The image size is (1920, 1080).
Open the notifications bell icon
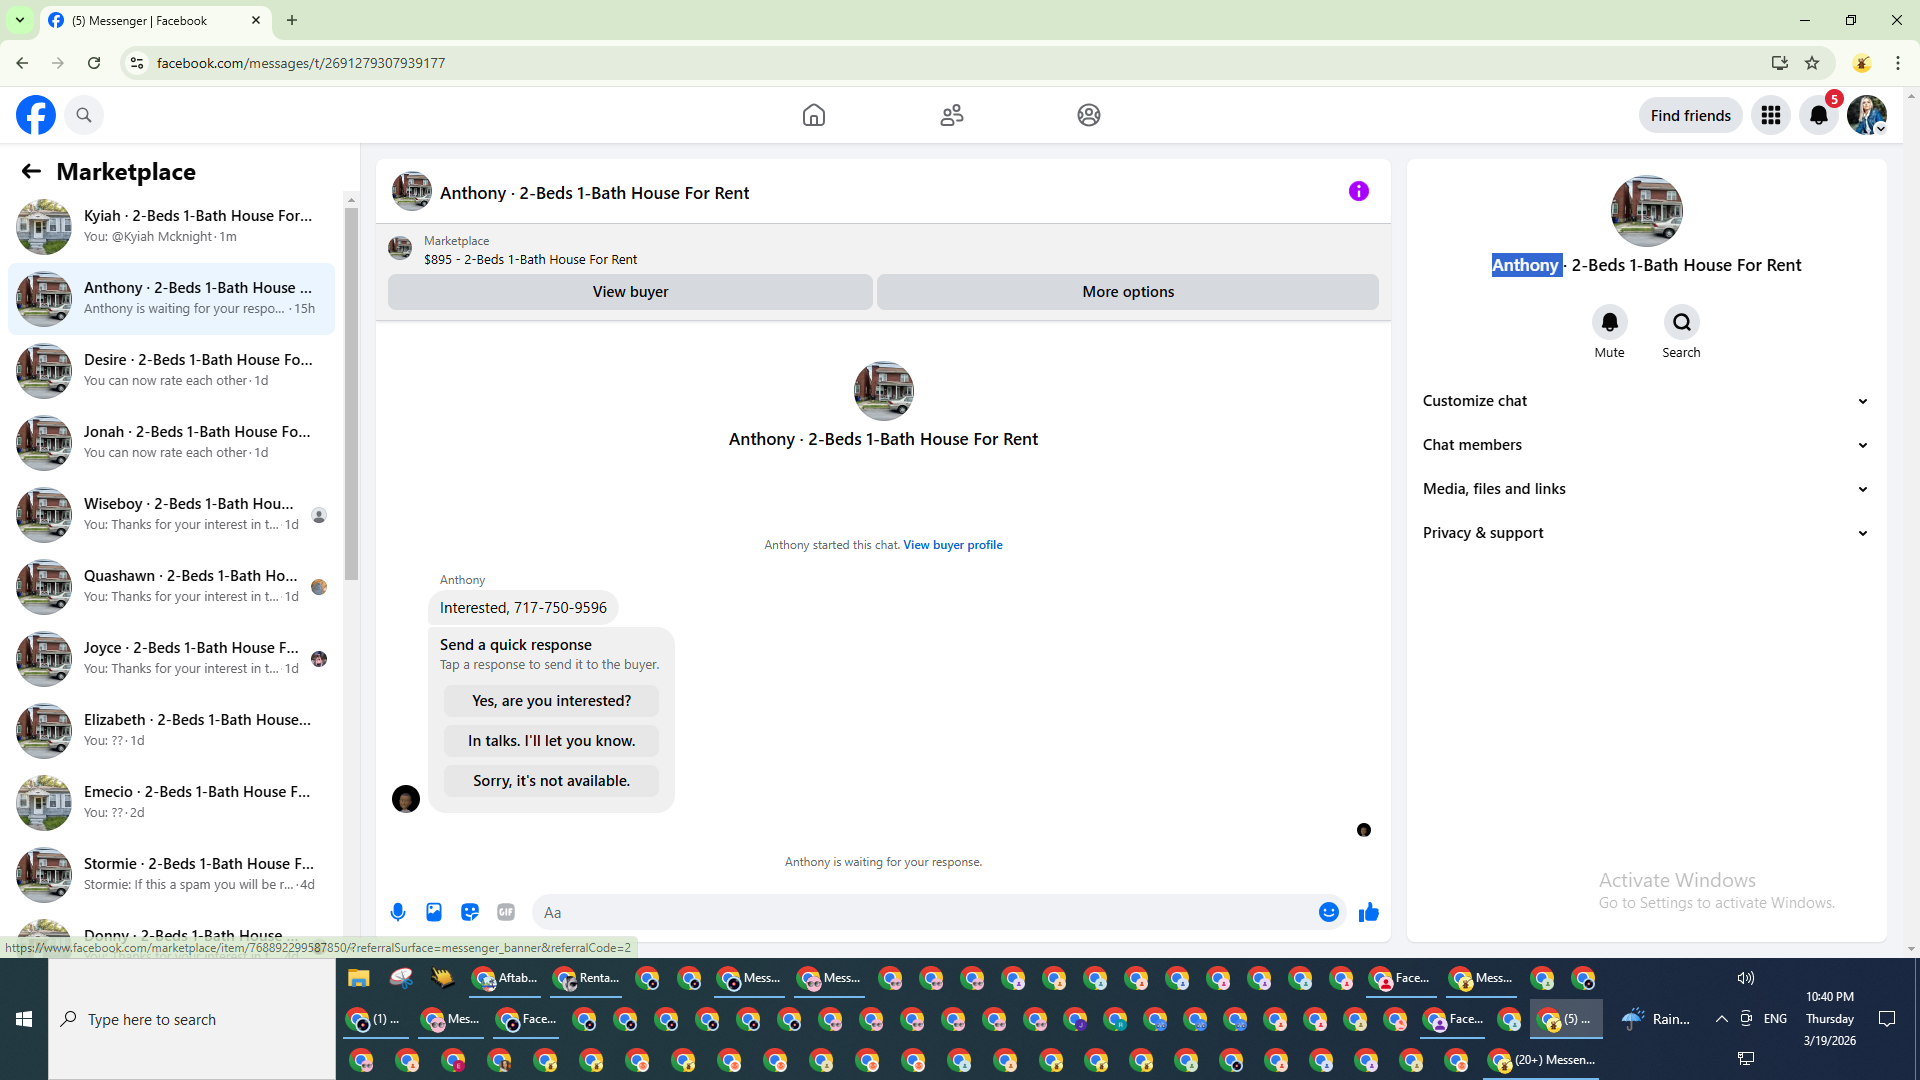[1818, 115]
